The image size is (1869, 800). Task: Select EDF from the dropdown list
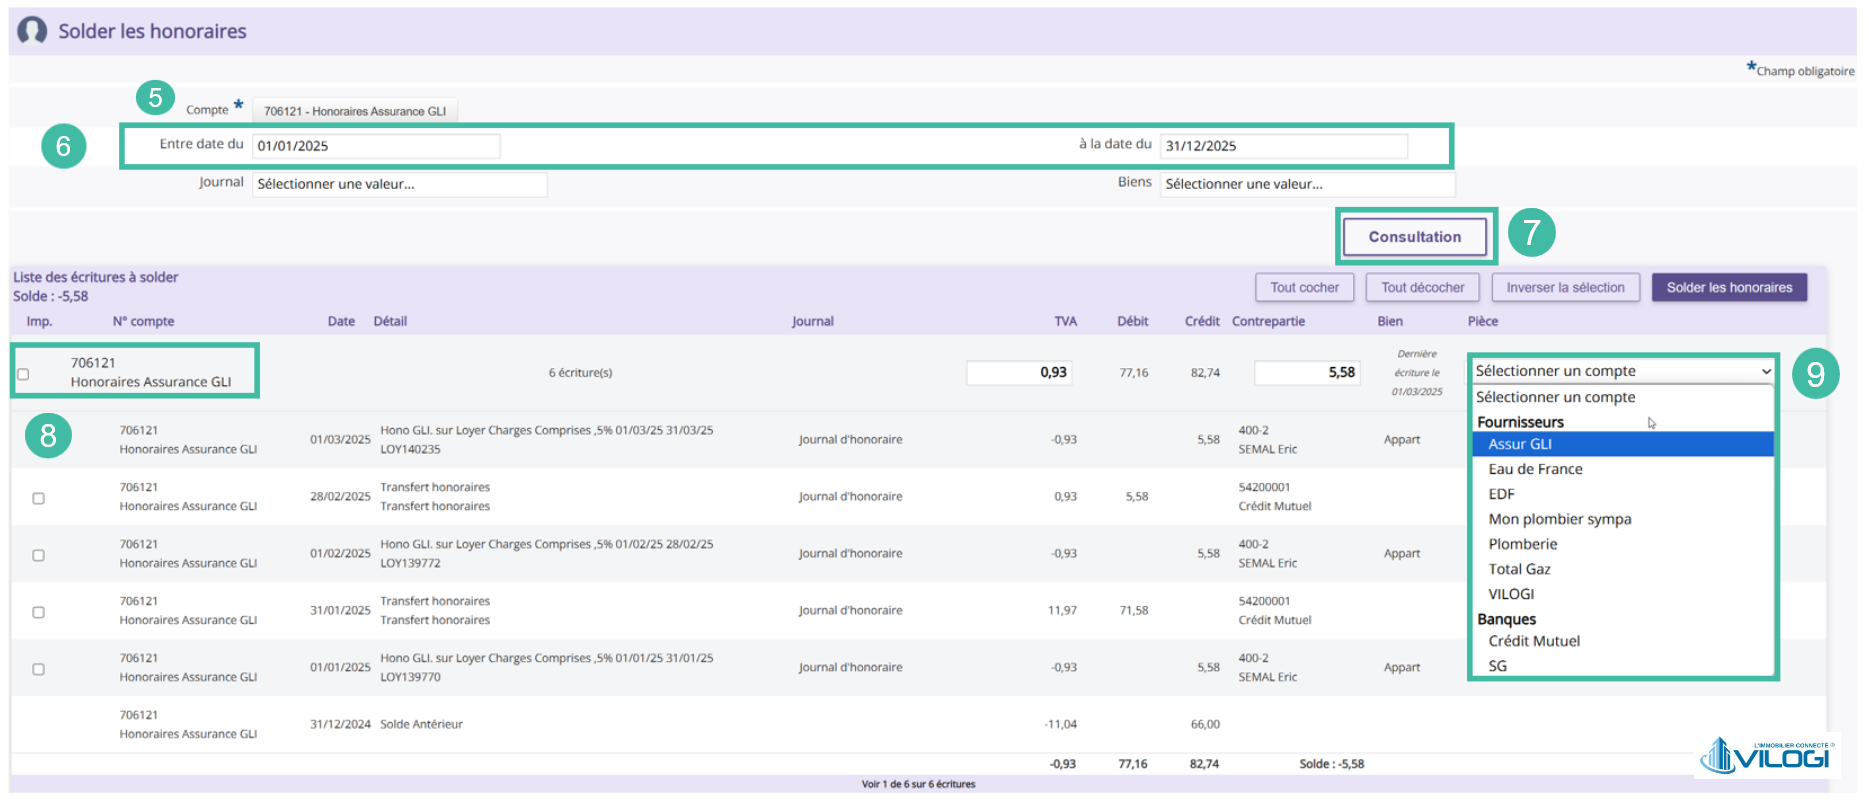click(1623, 494)
